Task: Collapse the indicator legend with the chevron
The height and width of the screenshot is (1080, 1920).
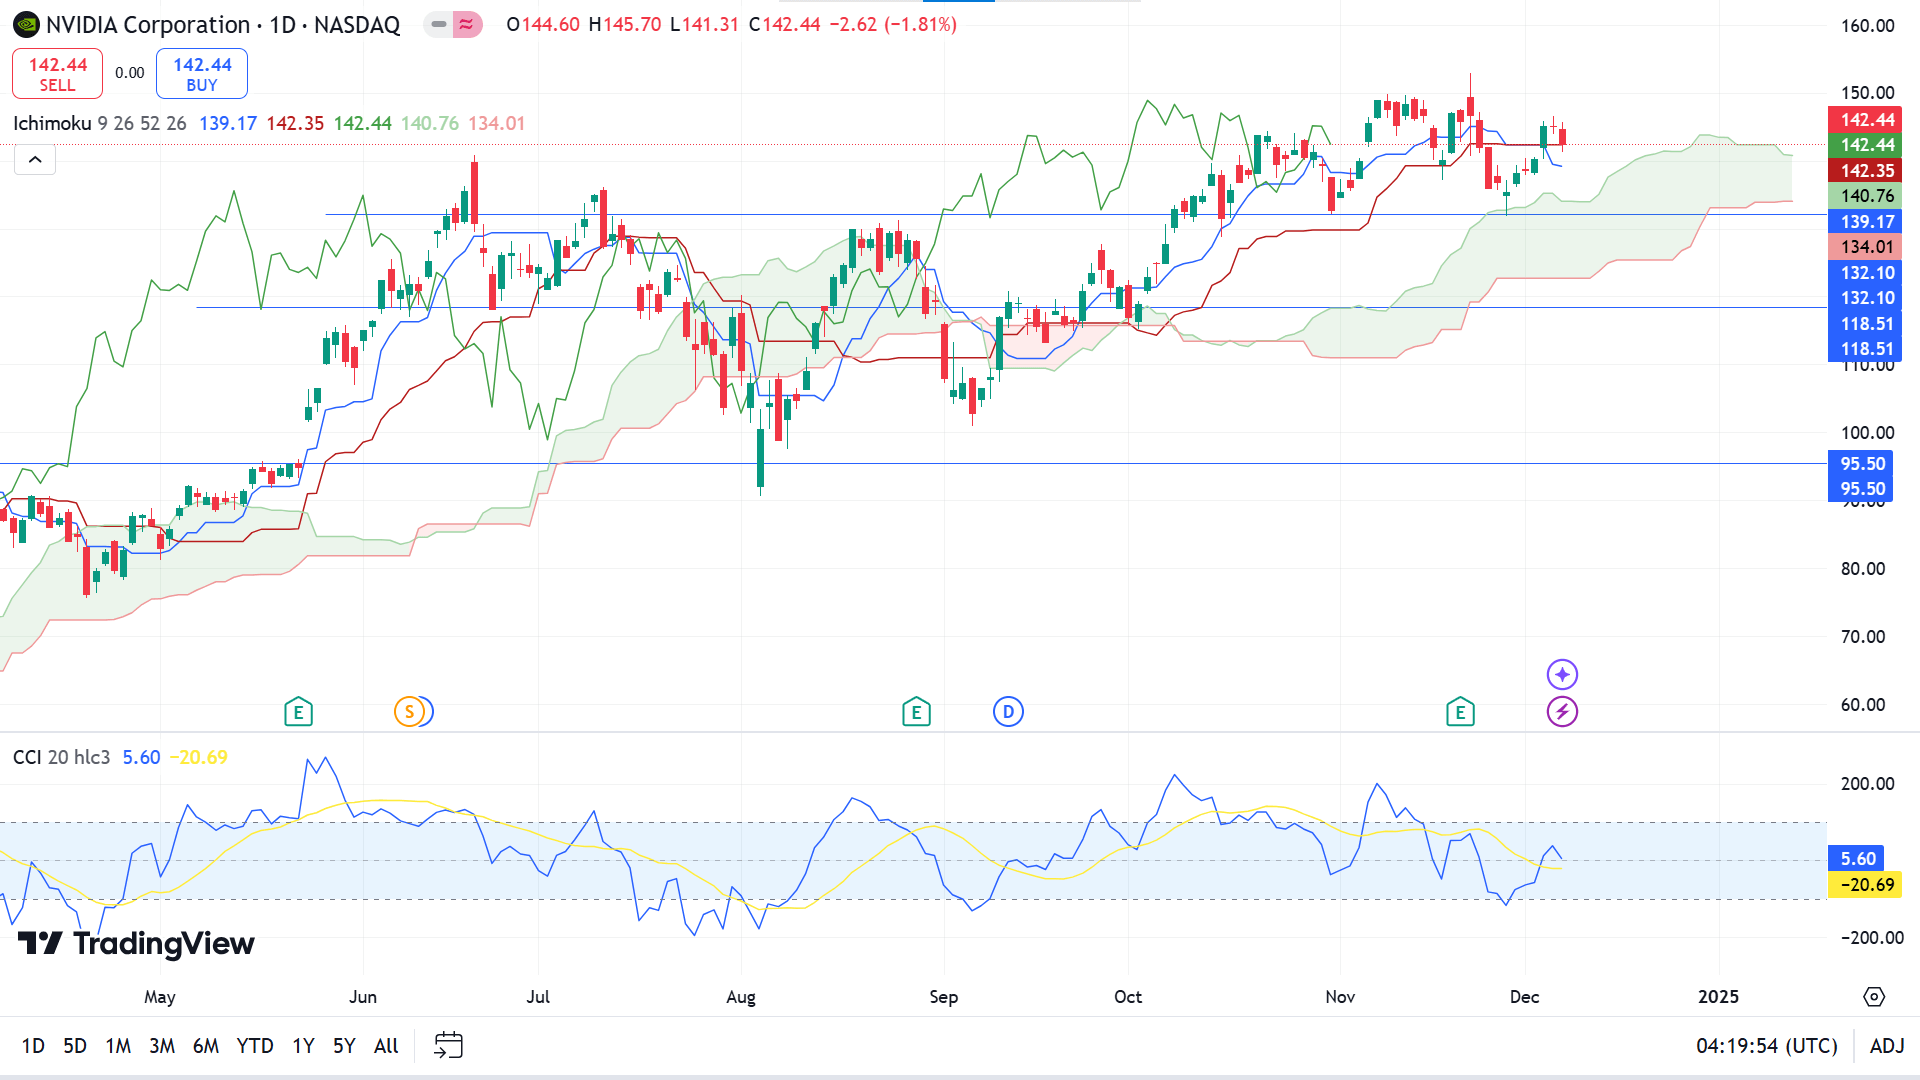Action: 35,159
